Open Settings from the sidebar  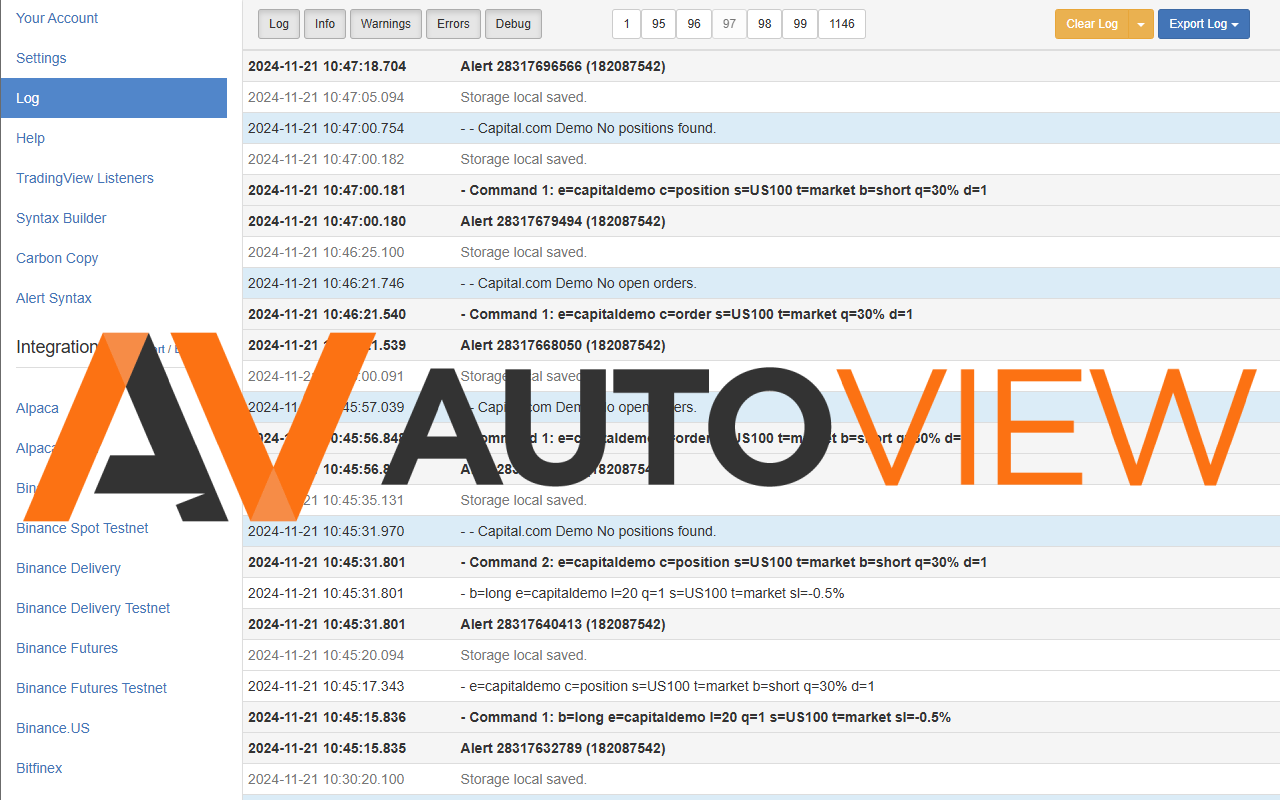41,57
